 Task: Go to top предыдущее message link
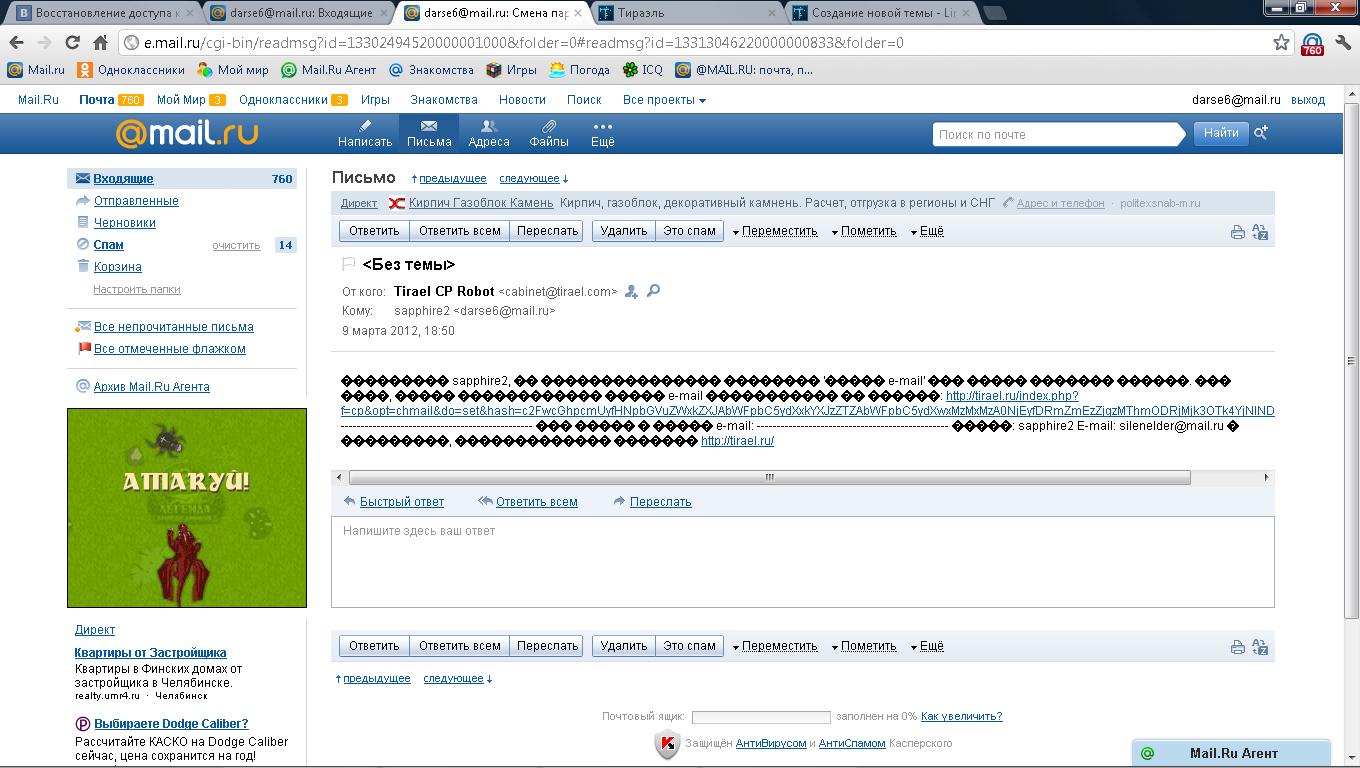tap(452, 178)
